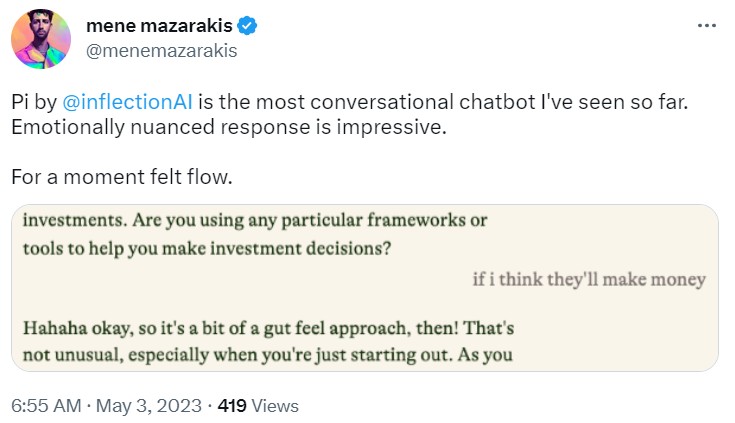Click the "May 3, 2023" date
The image size is (735, 423).
coord(148,406)
